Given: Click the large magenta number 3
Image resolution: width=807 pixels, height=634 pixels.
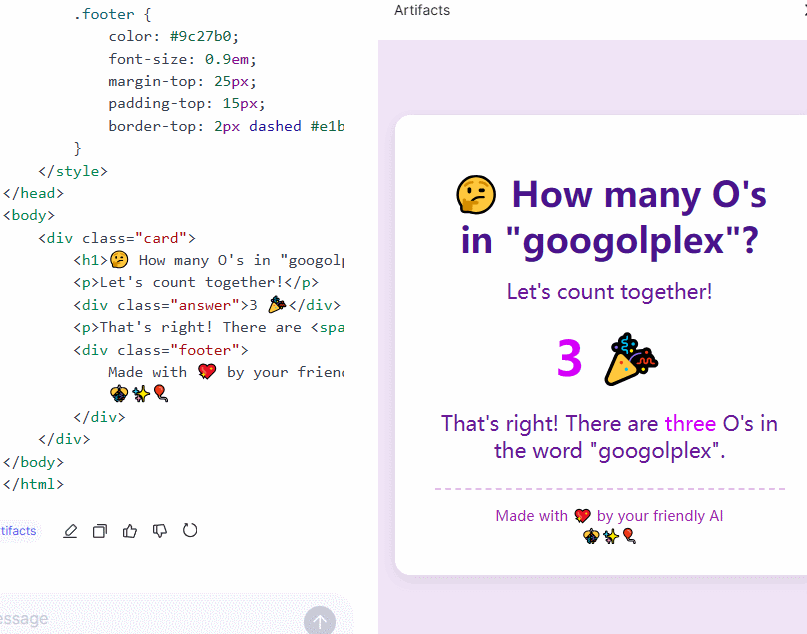Looking at the screenshot, I should [x=569, y=359].
